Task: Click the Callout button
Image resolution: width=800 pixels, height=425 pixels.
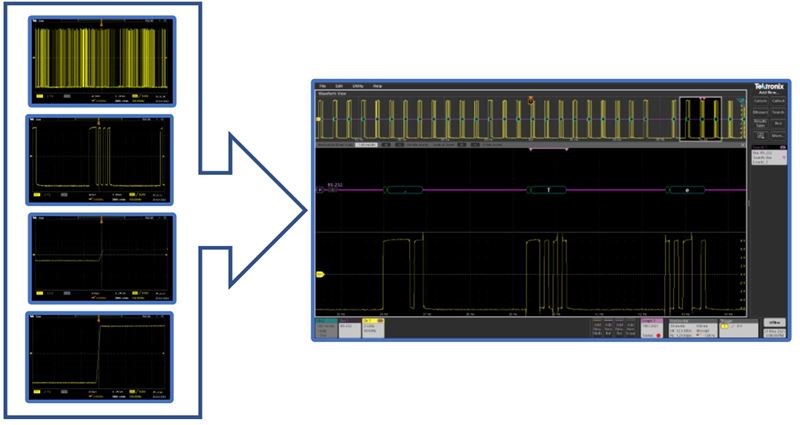Action: click(x=778, y=101)
